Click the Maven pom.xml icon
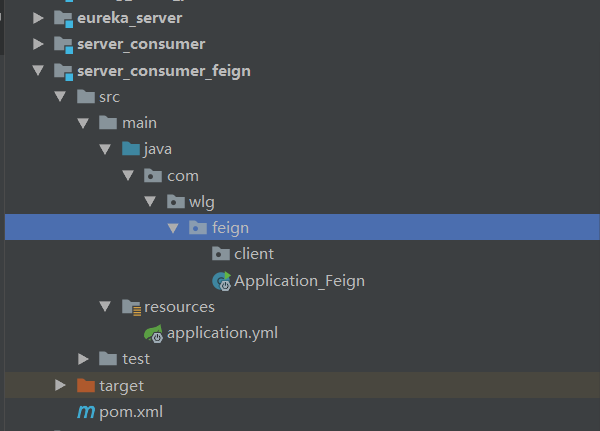The width and height of the screenshot is (600, 431). click(86, 412)
